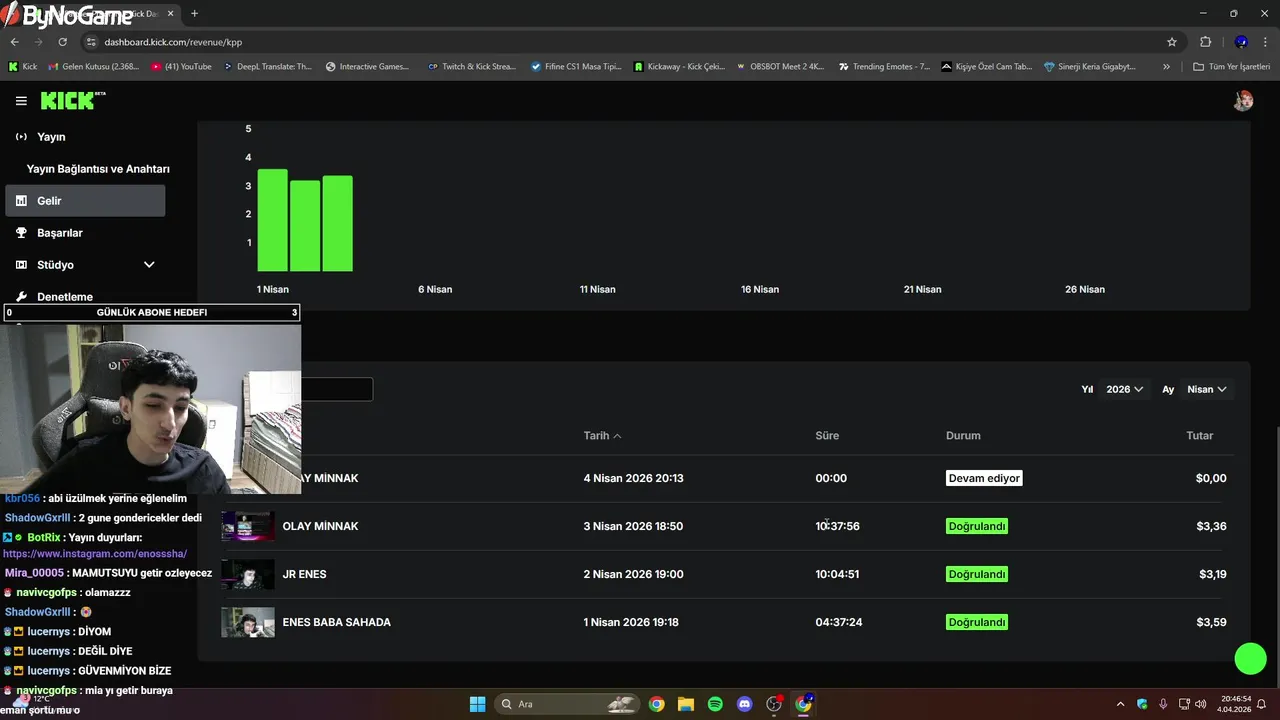Open the Kick bookmark
This screenshot has width=1280, height=720.
[22, 67]
